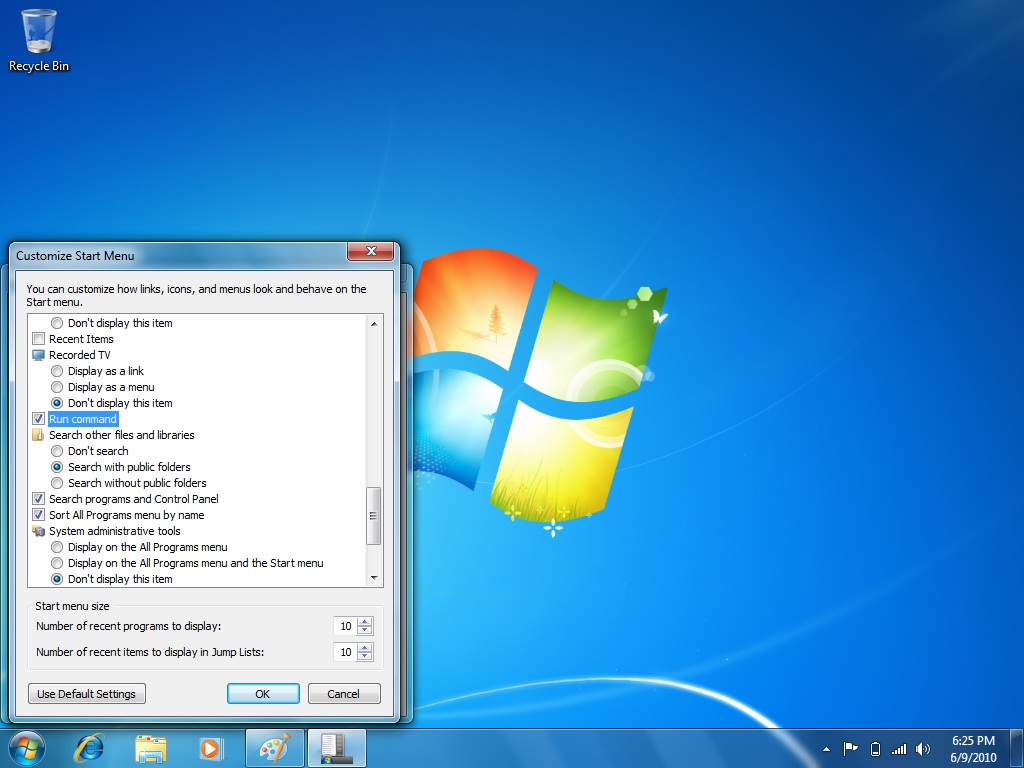The width and height of the screenshot is (1024, 768).
Task: Click Search other files and libraries icon
Action: click(39, 435)
